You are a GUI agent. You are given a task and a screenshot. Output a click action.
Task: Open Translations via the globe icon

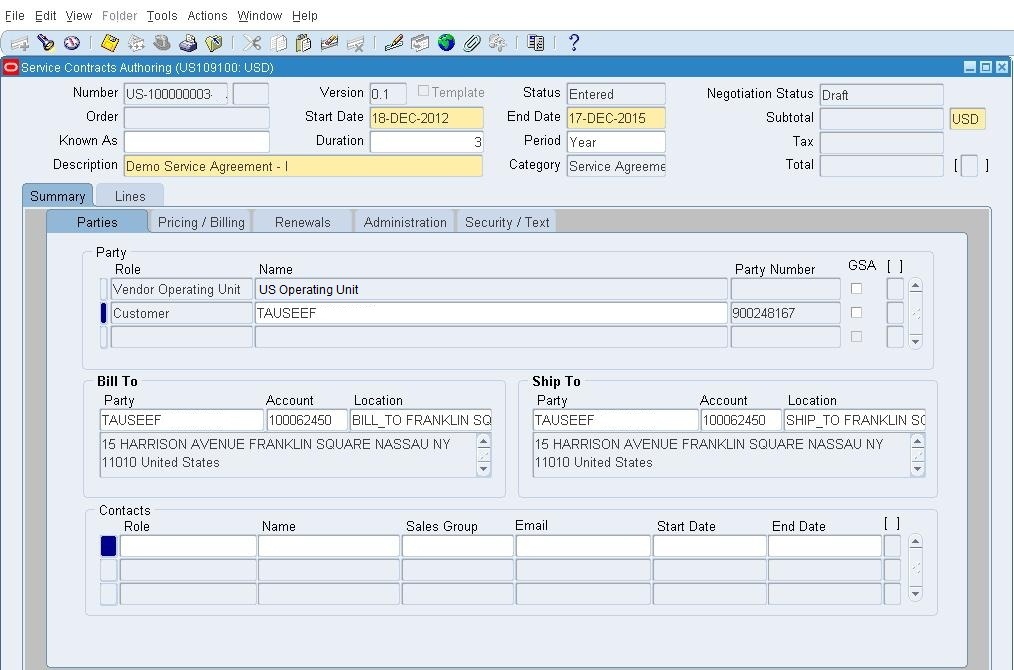tap(444, 42)
